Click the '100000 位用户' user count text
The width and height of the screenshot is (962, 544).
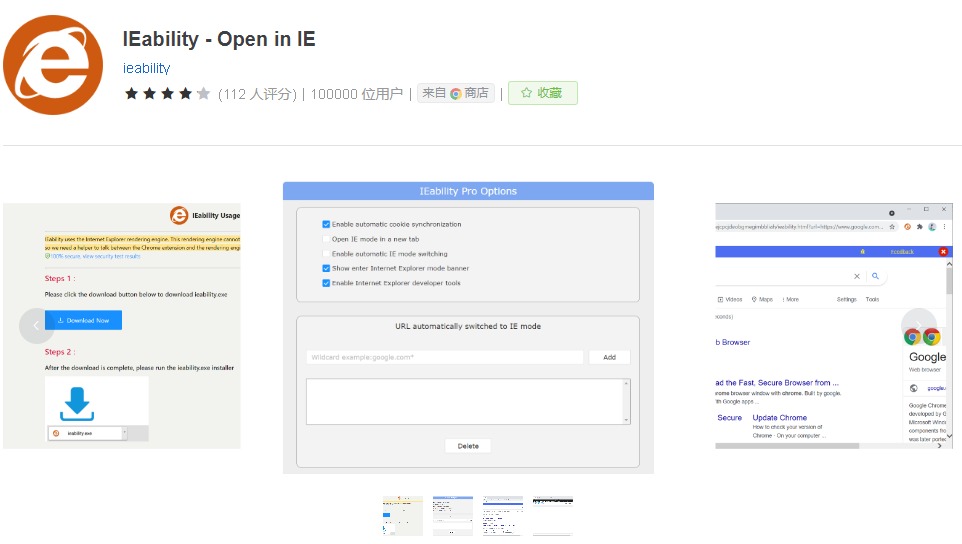point(356,94)
